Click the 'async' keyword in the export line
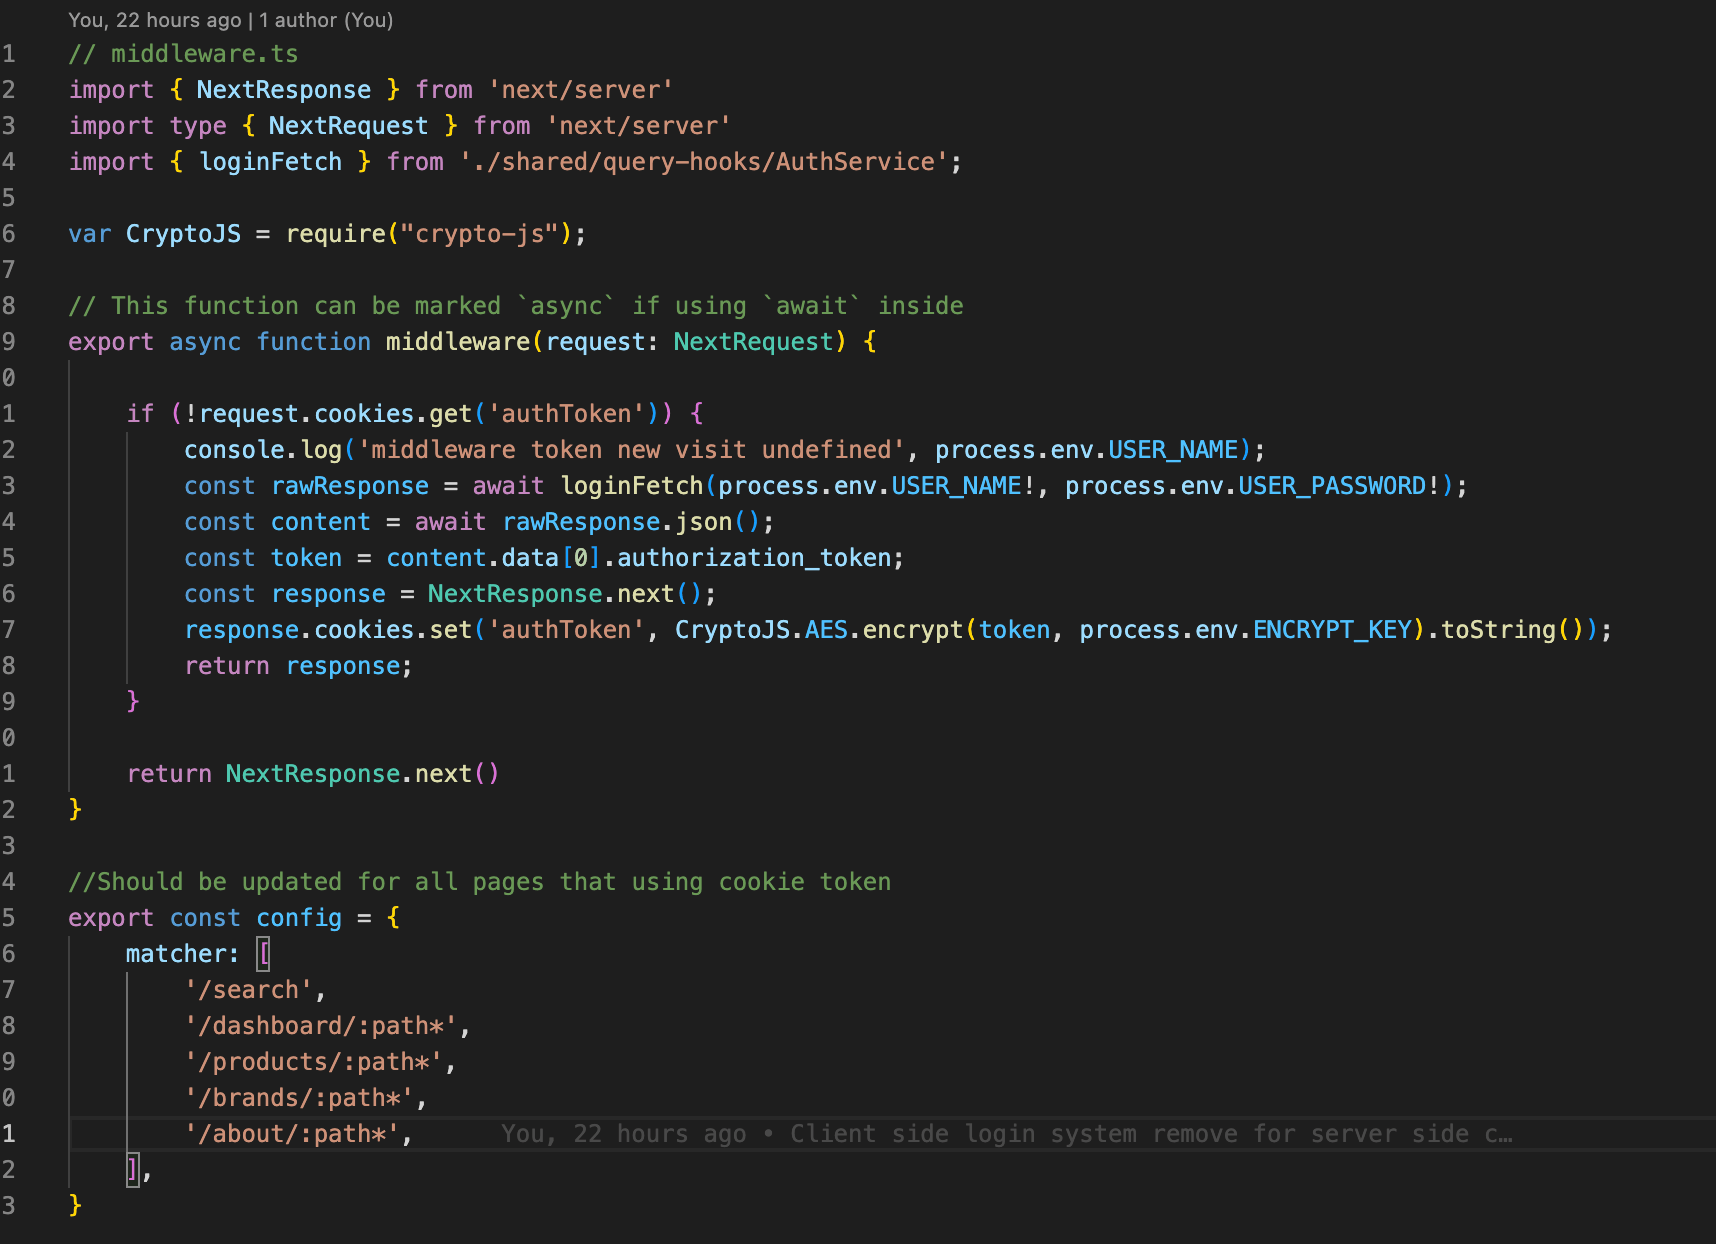Image resolution: width=1716 pixels, height=1244 pixels. (205, 342)
